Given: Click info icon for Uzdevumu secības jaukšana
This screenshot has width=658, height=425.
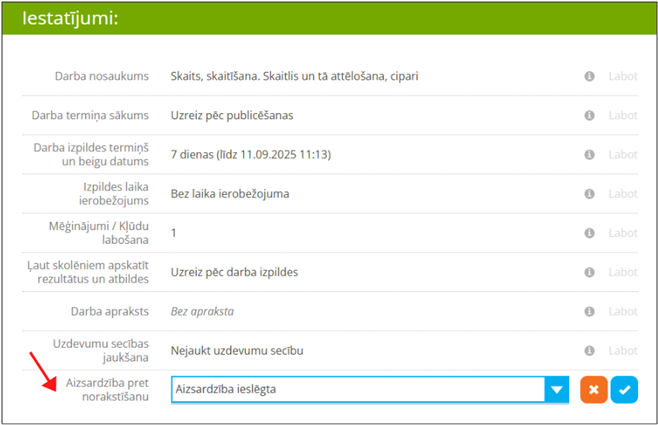Looking at the screenshot, I should (x=589, y=350).
